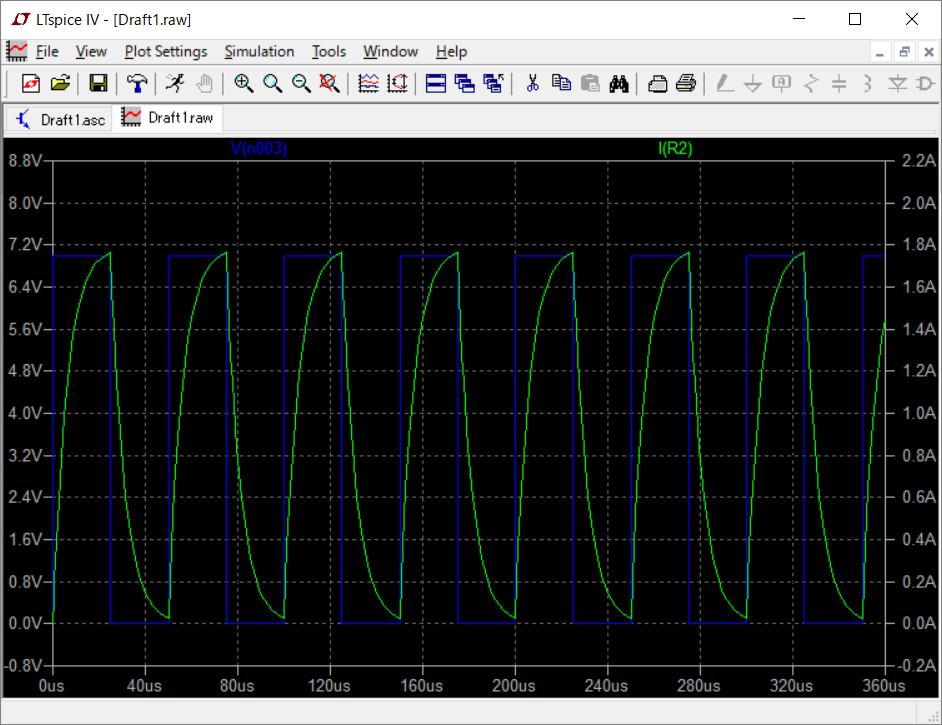Open the Simulation menu

coord(259,52)
